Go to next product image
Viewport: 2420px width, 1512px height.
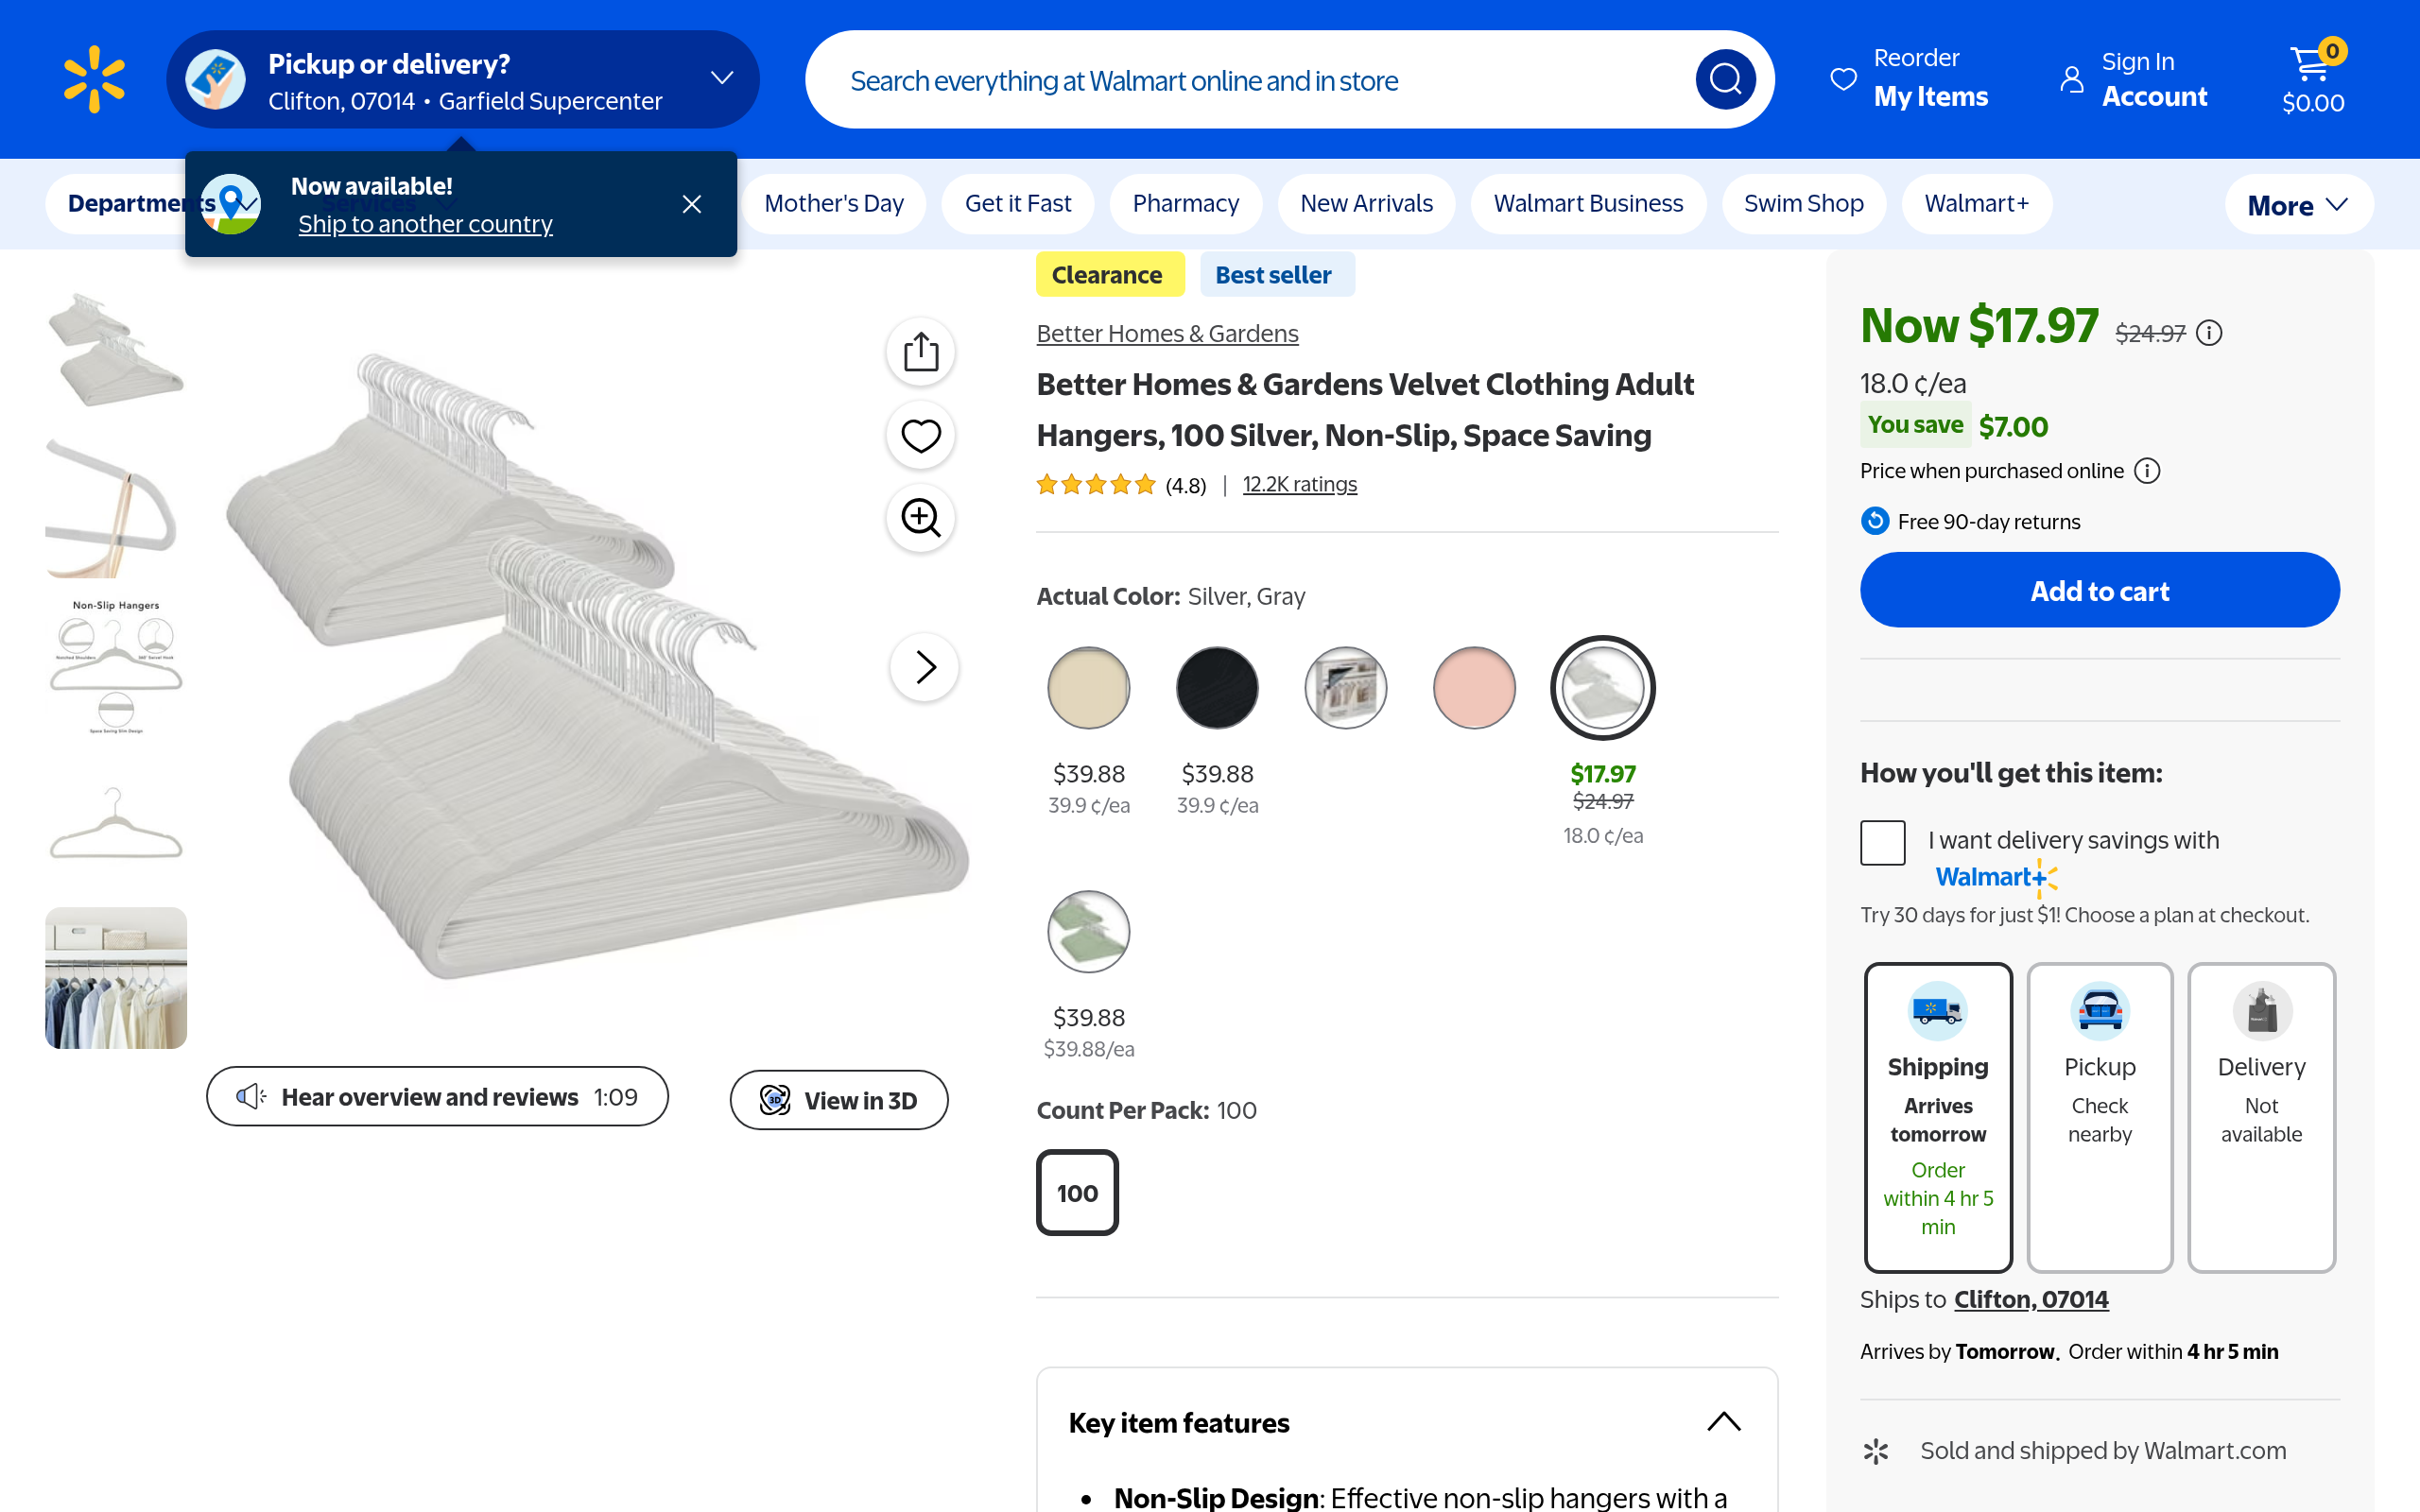click(x=925, y=667)
